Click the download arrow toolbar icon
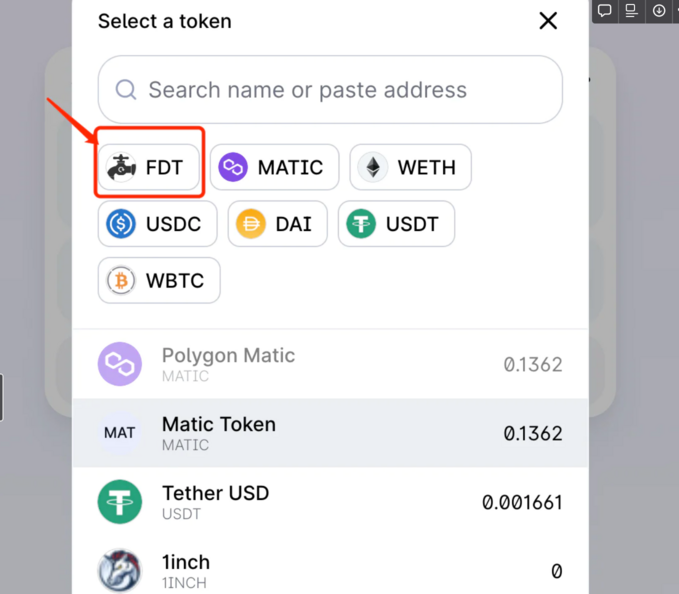 659,10
